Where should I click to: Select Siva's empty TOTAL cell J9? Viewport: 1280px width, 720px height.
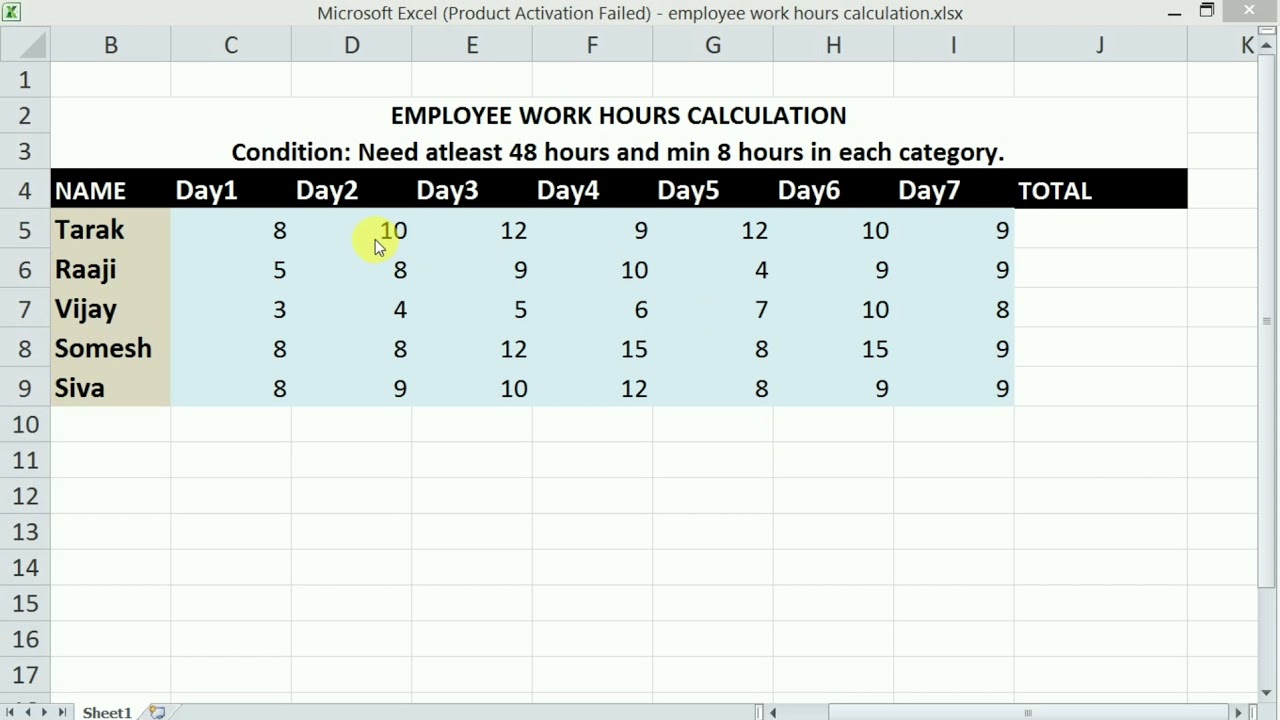point(1101,388)
